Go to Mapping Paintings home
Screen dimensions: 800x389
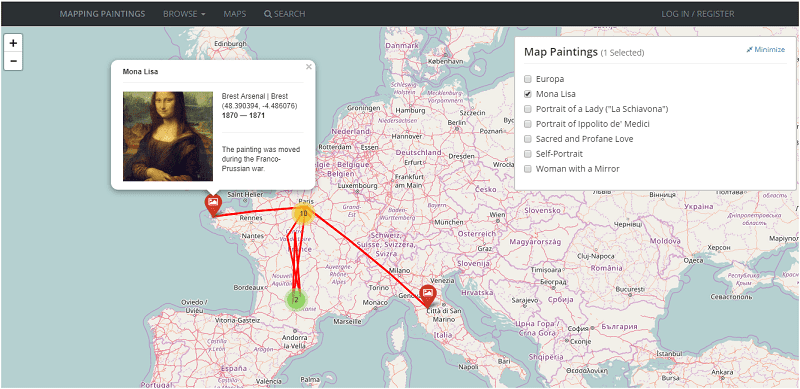point(102,14)
